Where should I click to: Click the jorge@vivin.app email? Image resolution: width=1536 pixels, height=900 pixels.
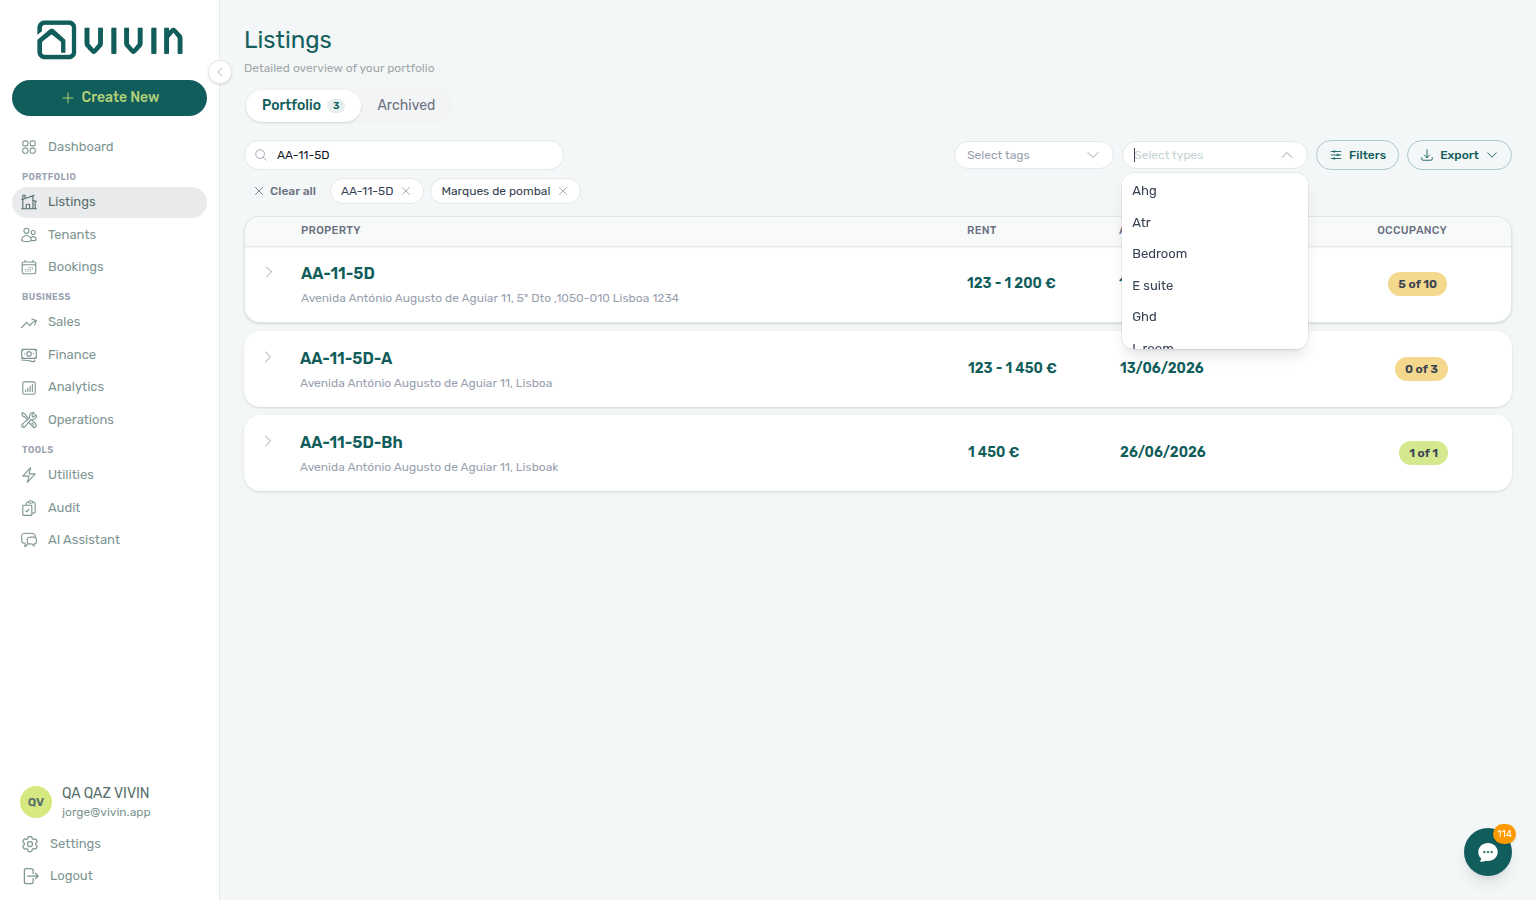(x=106, y=812)
